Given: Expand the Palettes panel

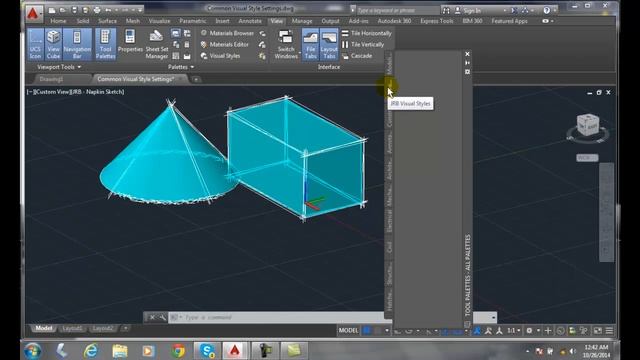Looking at the screenshot, I should pyautogui.click(x=181, y=67).
